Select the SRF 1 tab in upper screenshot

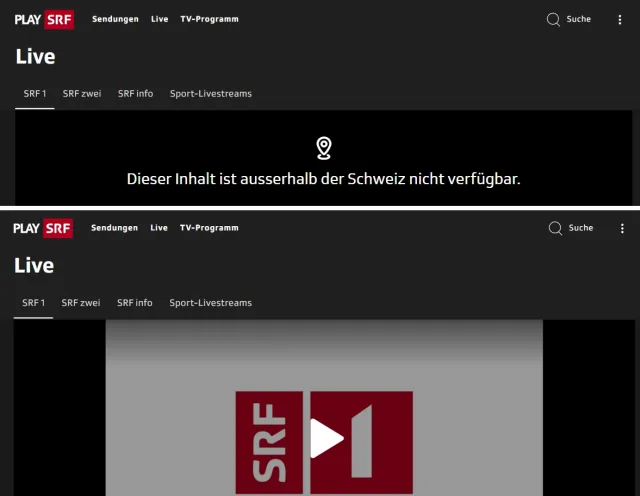tap(35, 94)
